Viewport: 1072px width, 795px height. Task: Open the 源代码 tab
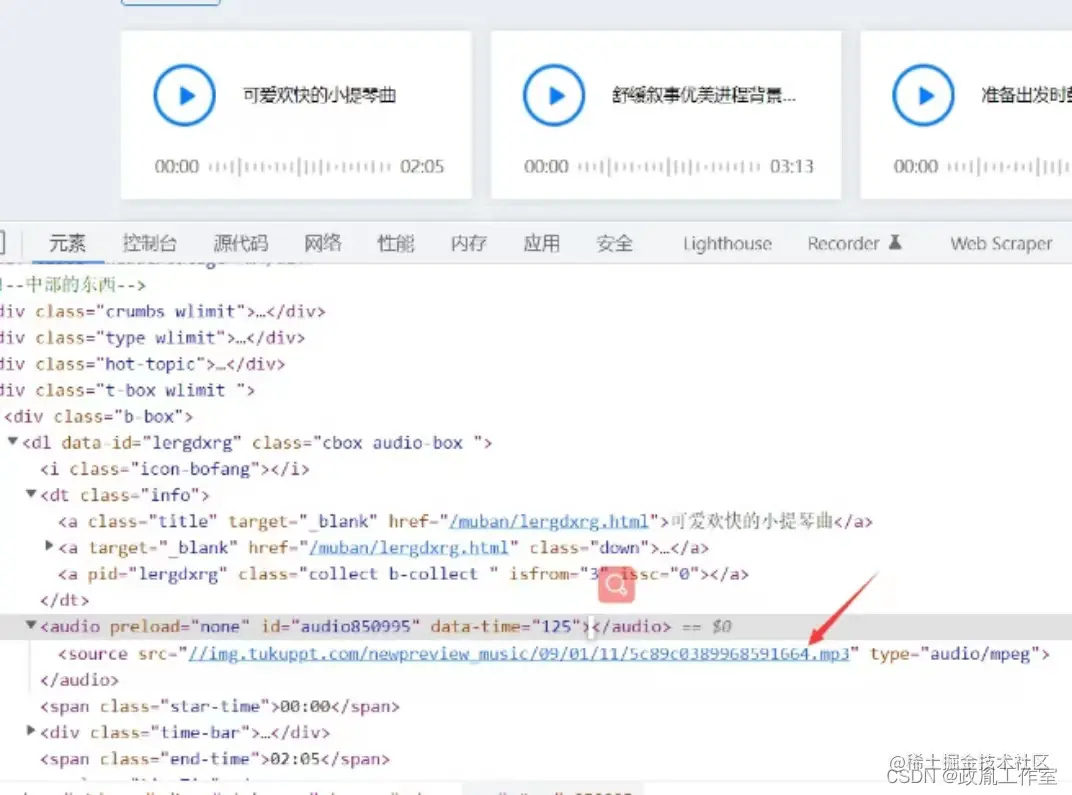click(x=241, y=243)
